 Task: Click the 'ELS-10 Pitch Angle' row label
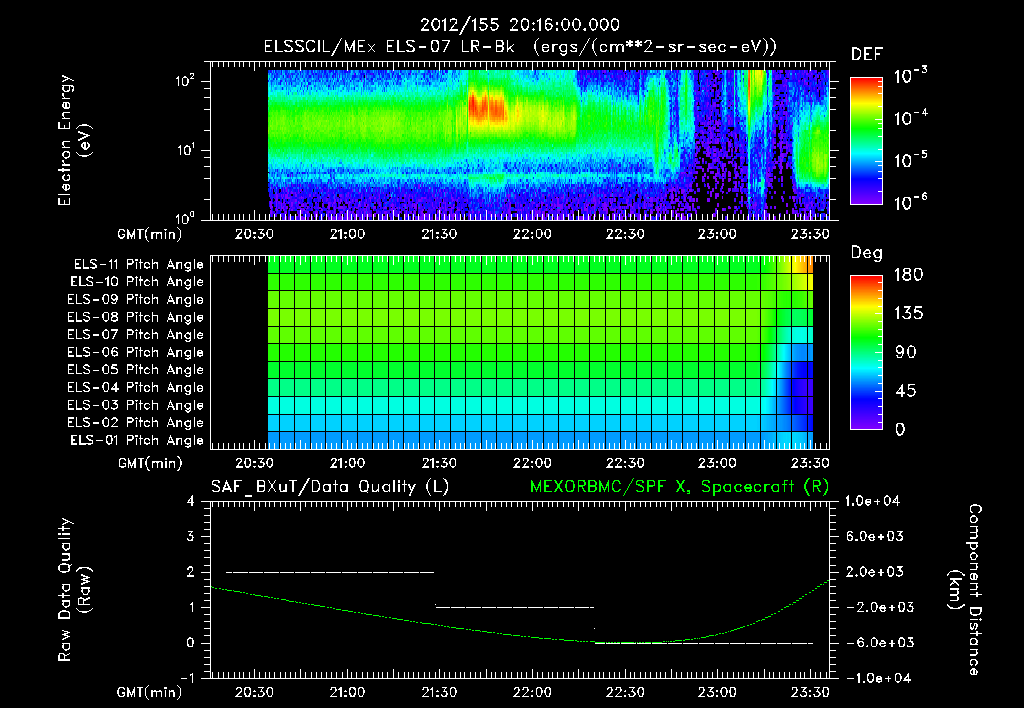click(x=137, y=282)
